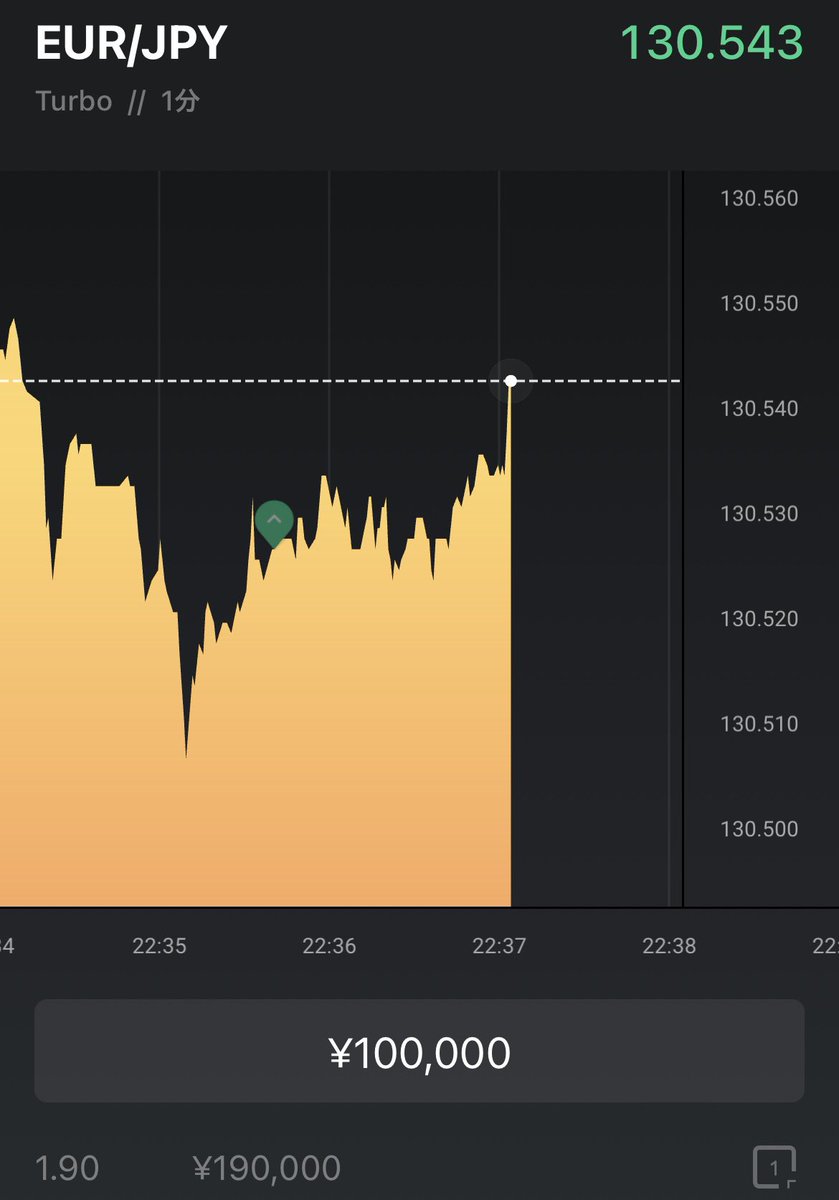
Task: Tap the 130.540 price axis label
Action: 759,408
